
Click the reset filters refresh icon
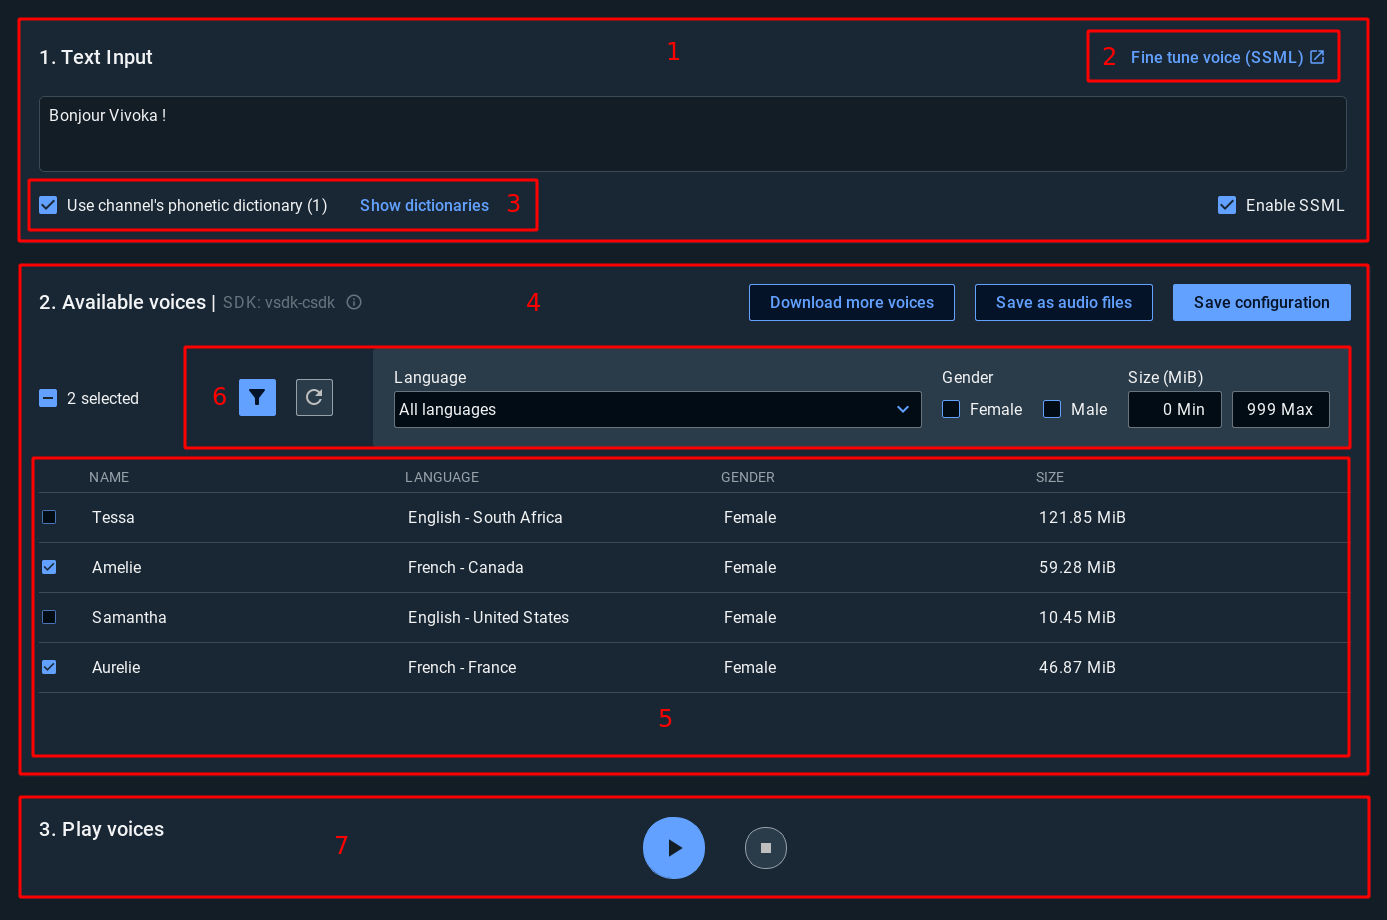(x=314, y=398)
